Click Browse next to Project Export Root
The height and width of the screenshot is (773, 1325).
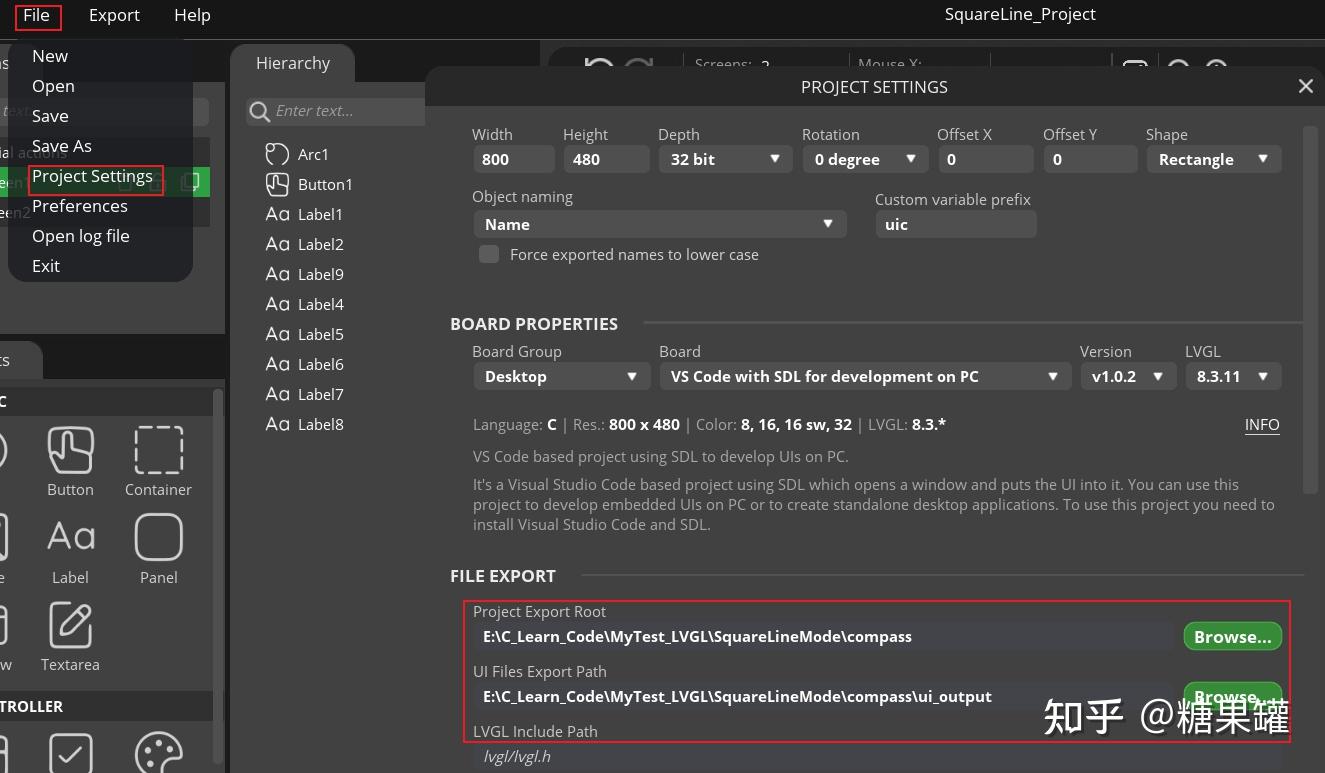[1232, 636]
